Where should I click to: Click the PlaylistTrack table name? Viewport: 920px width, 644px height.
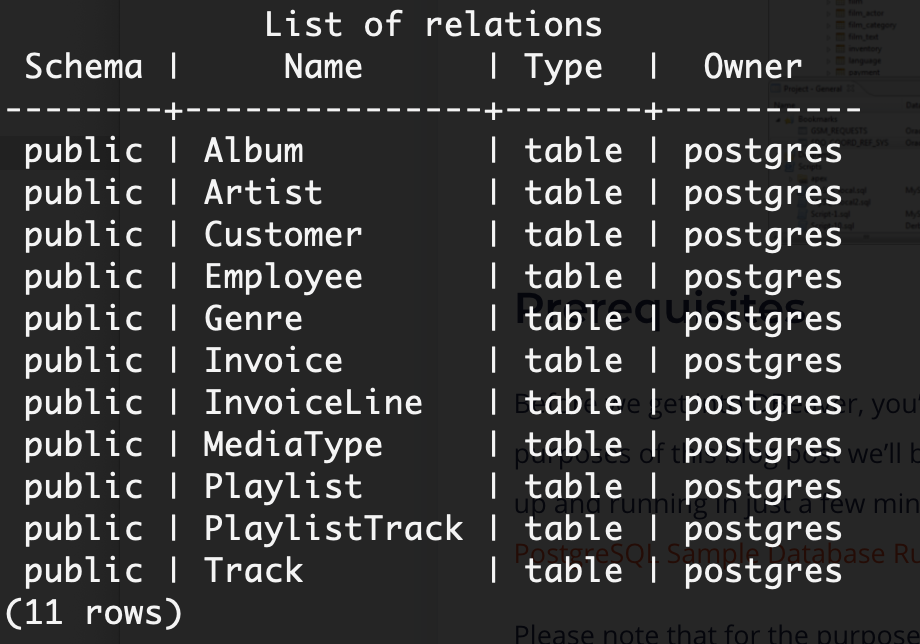tap(333, 525)
